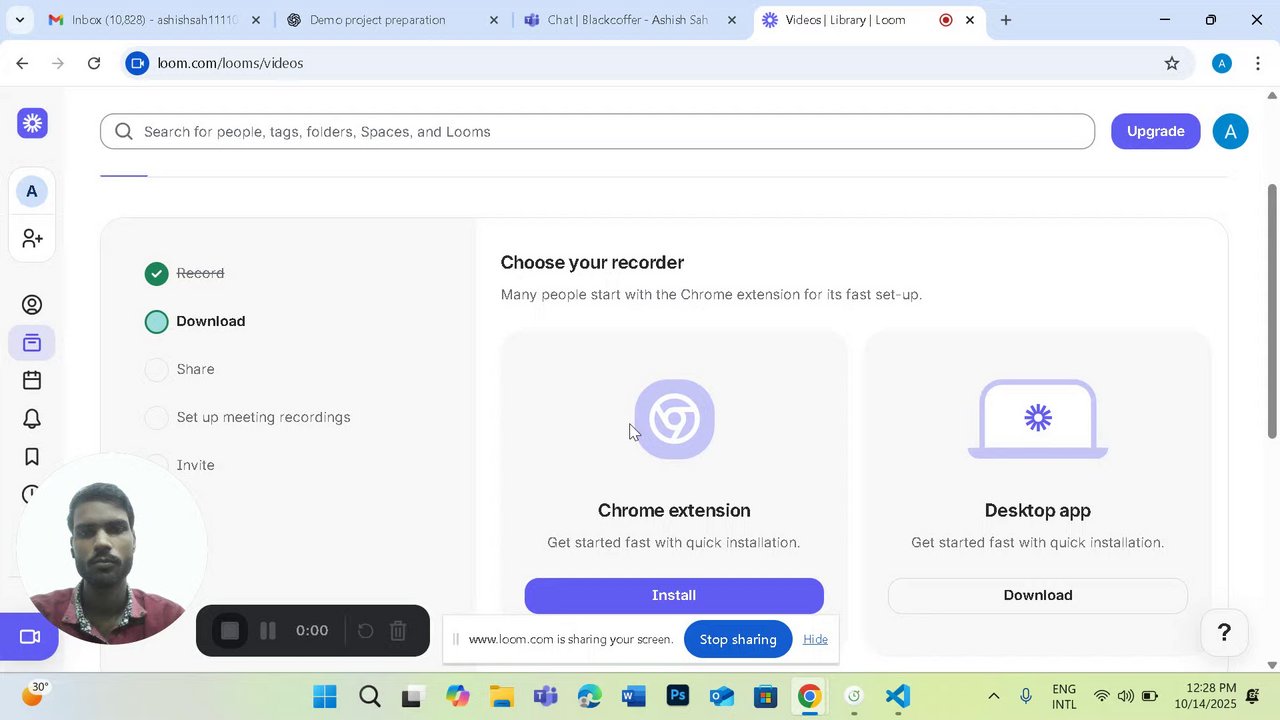The width and height of the screenshot is (1280, 720).
Task: Open File Explorer from taskbar
Action: (501, 696)
